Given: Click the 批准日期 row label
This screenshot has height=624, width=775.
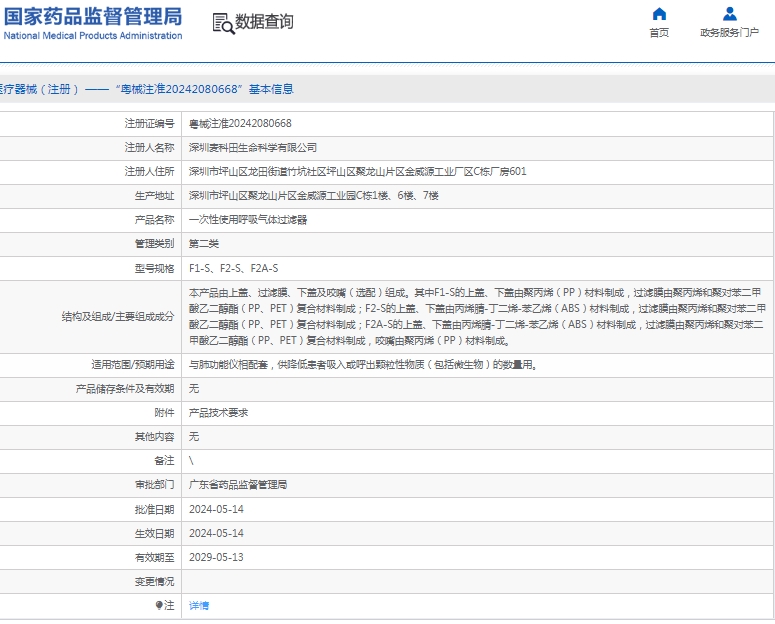Looking at the screenshot, I should point(154,509).
